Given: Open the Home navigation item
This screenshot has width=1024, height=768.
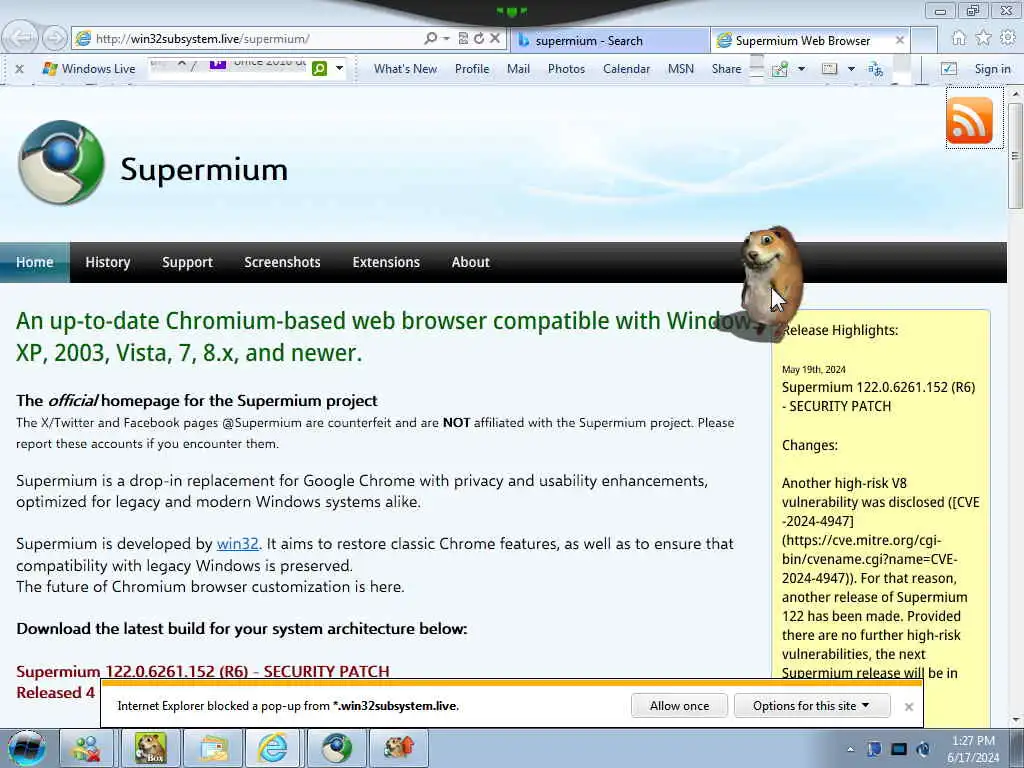Looking at the screenshot, I should point(35,262).
